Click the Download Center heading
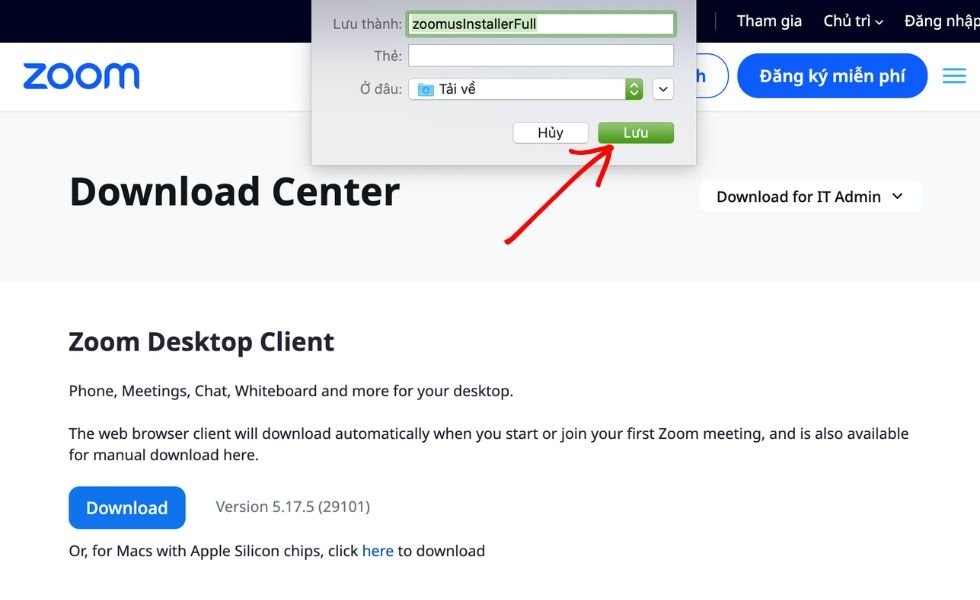 [x=233, y=190]
